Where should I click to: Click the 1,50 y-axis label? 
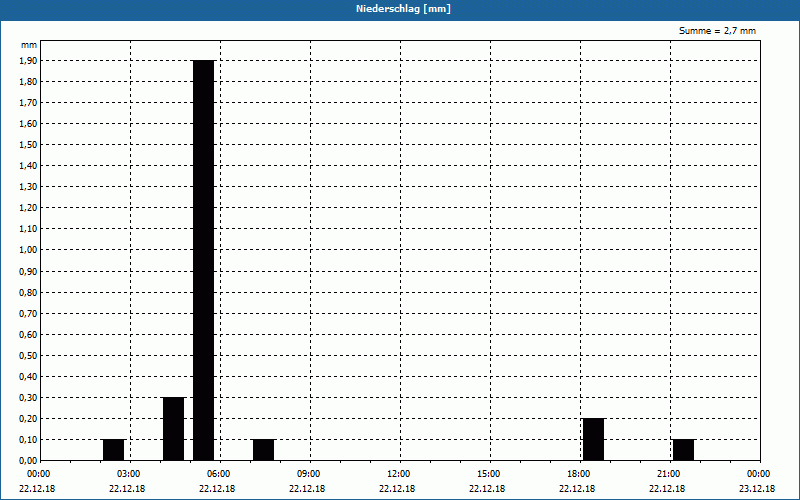pos(28,145)
